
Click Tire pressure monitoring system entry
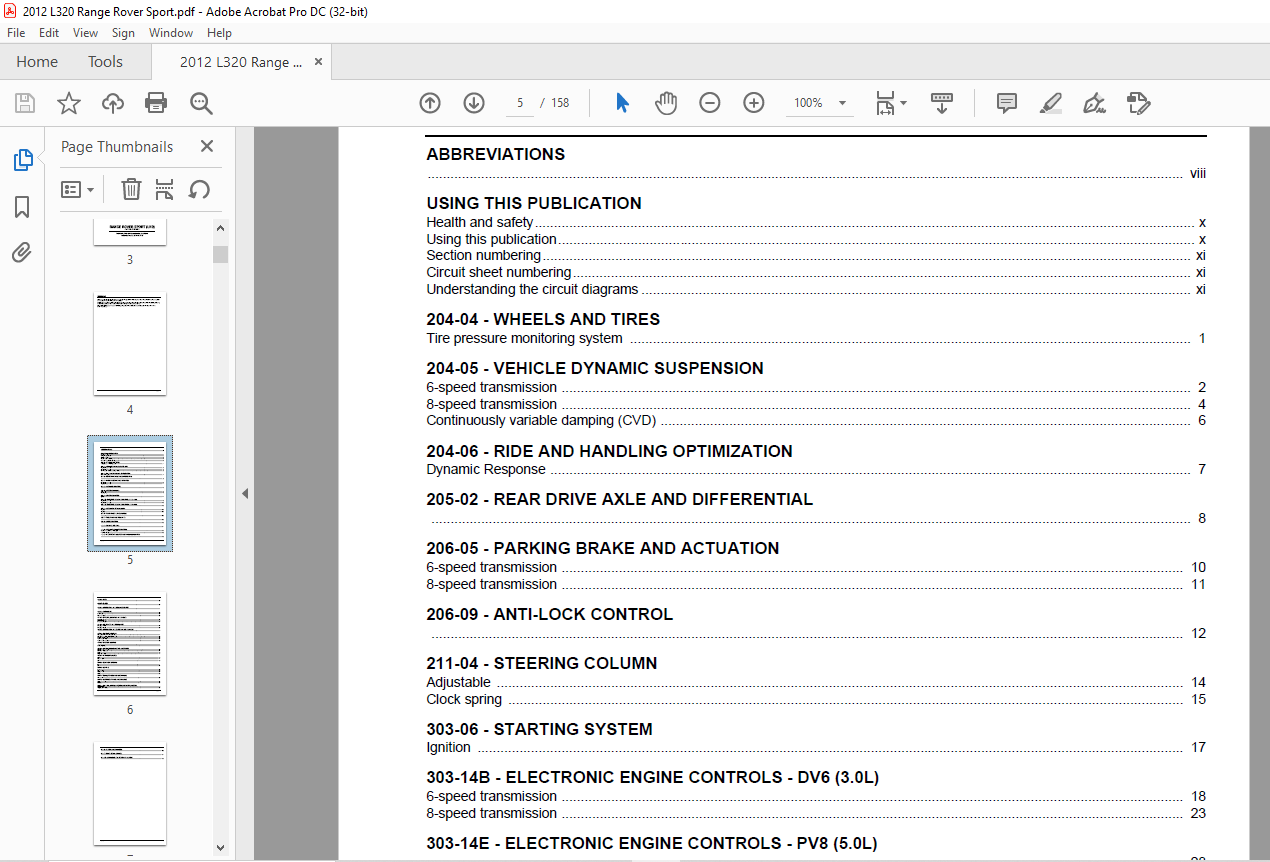click(524, 338)
